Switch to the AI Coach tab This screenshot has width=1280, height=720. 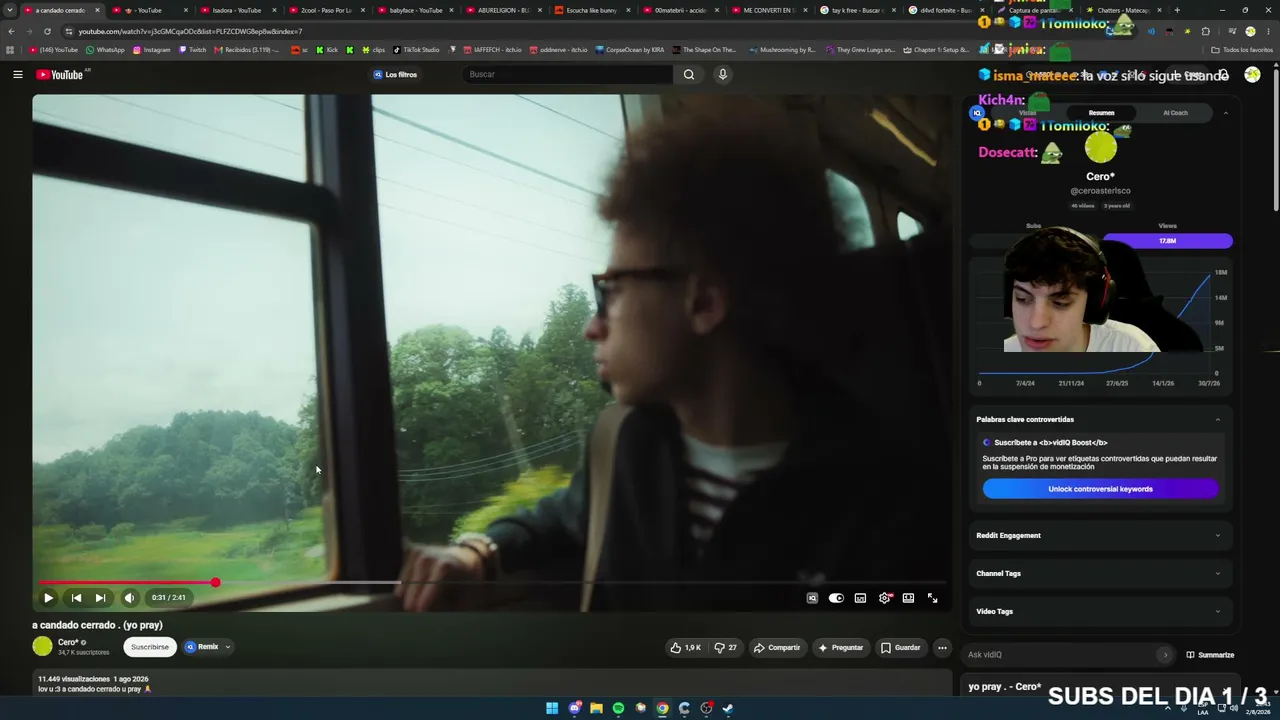[x=1175, y=113]
